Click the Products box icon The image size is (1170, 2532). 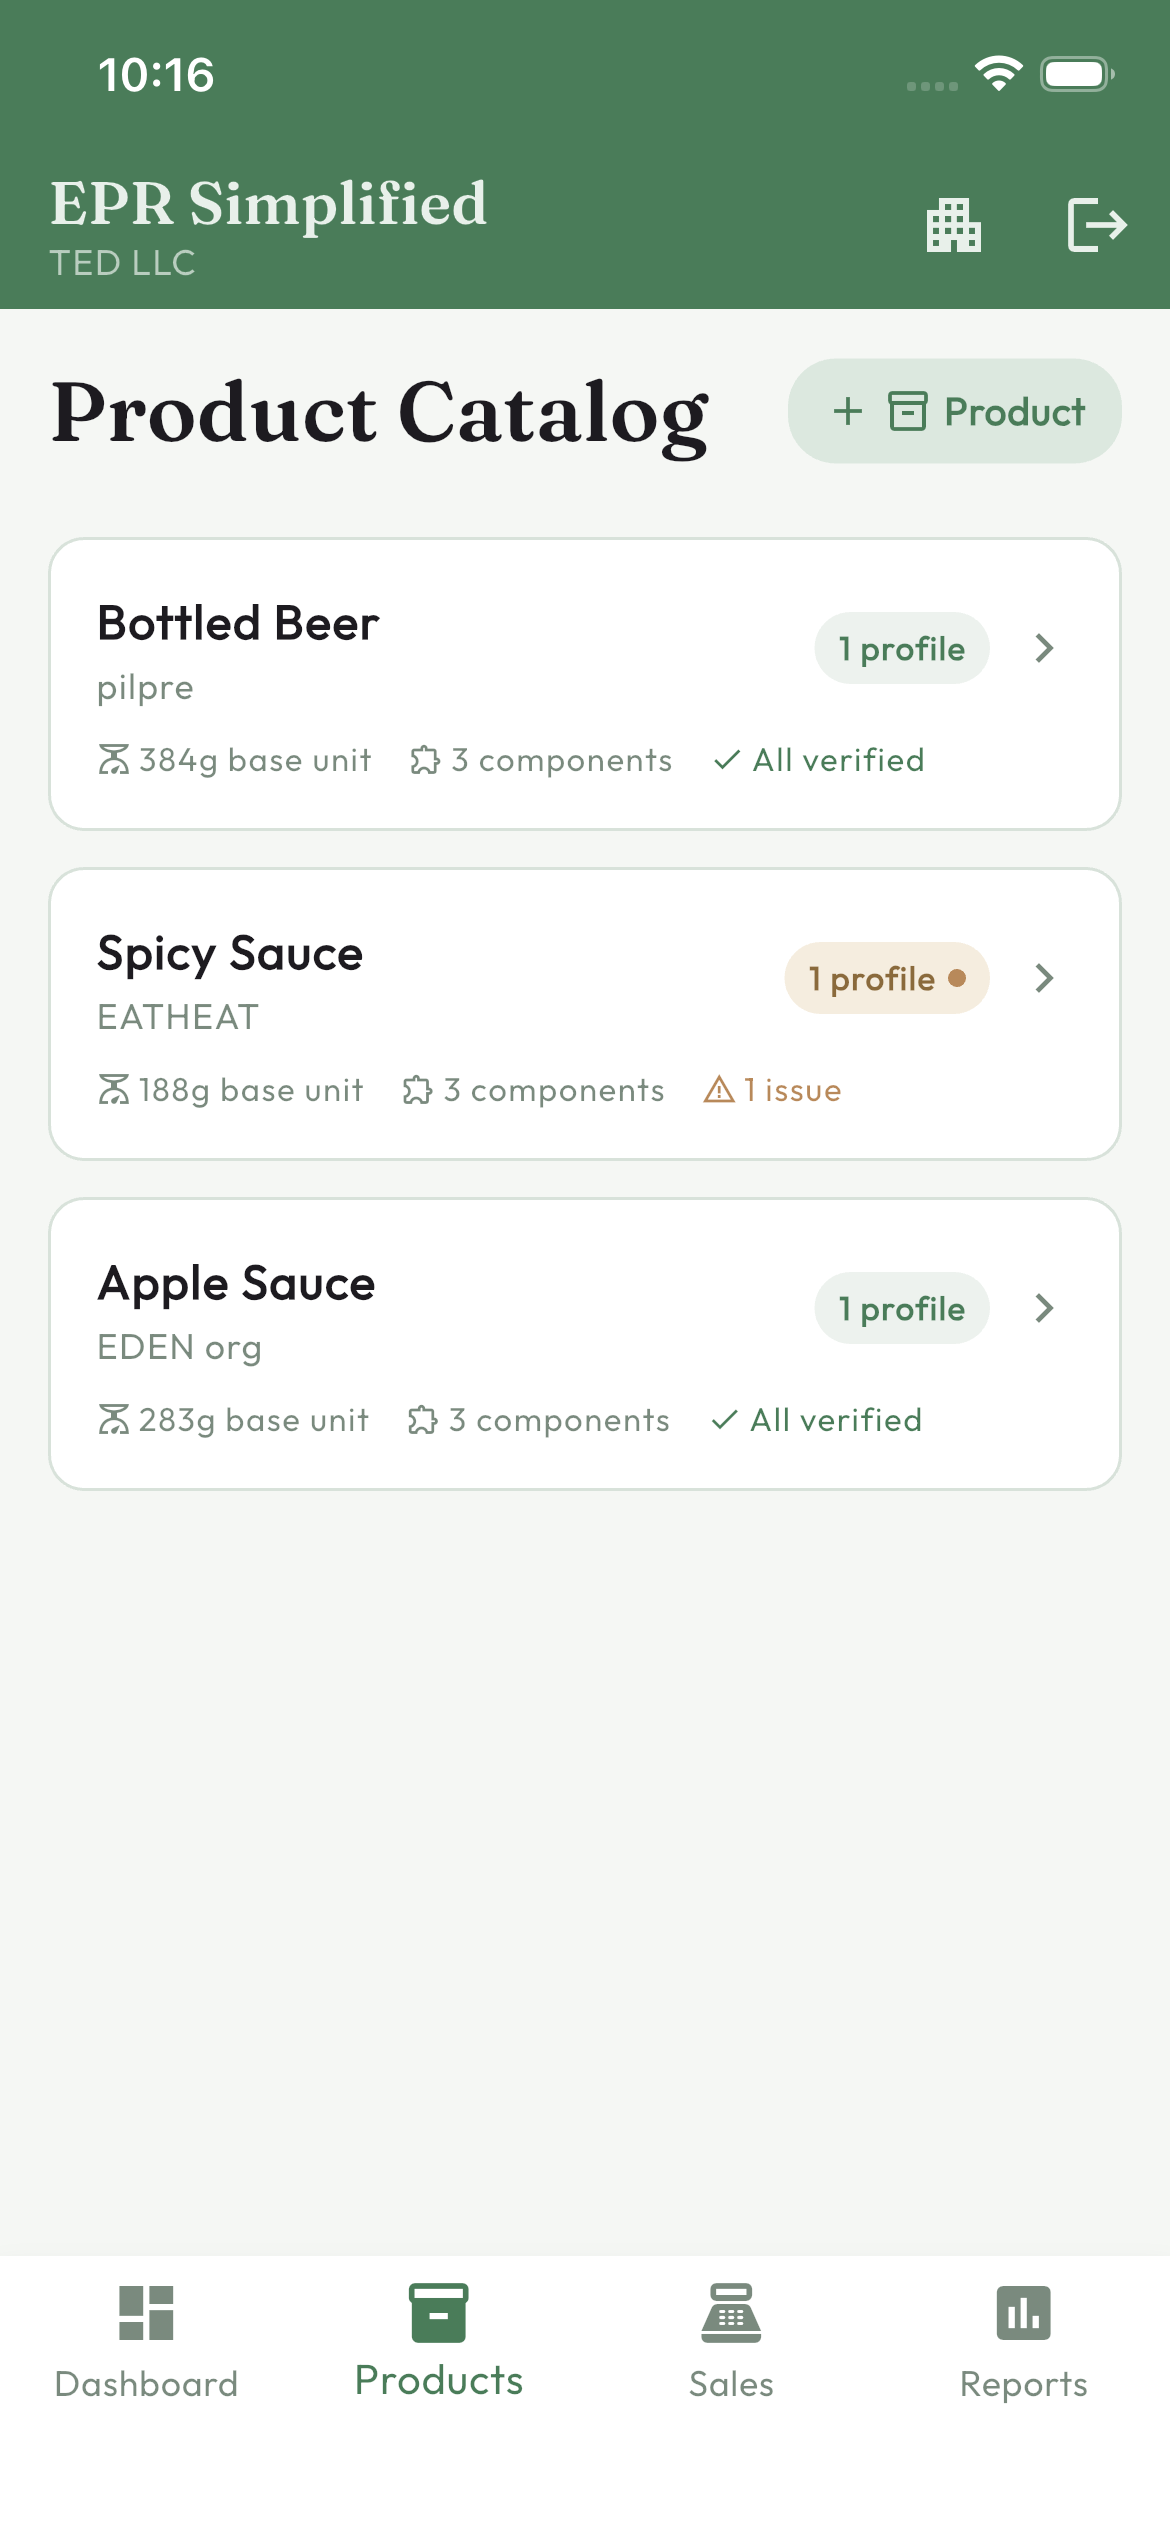point(438,2312)
